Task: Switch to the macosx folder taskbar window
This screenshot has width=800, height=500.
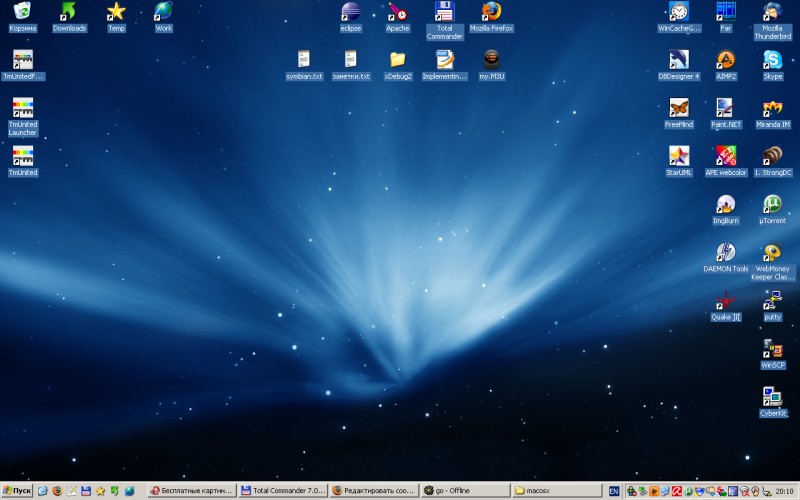Action: [553, 491]
